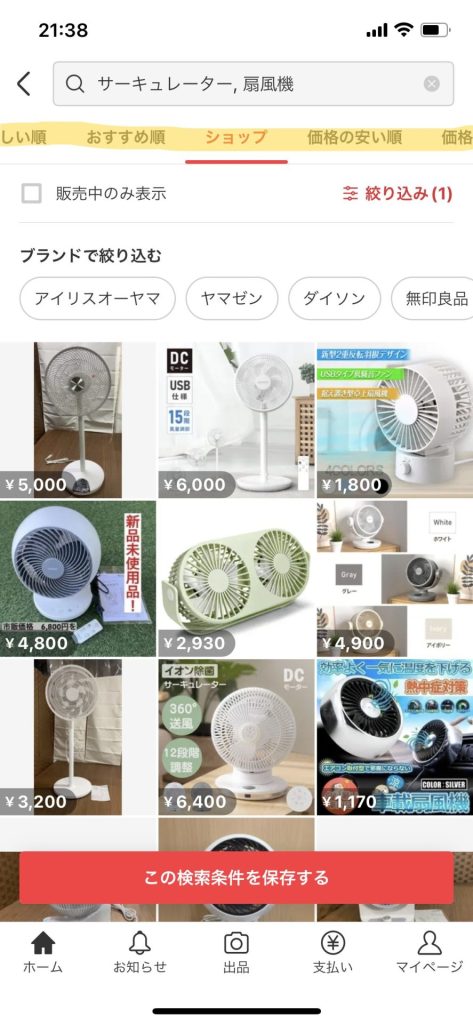Open the 支払い yen icon
The image size is (473, 1024).
tap(333, 942)
